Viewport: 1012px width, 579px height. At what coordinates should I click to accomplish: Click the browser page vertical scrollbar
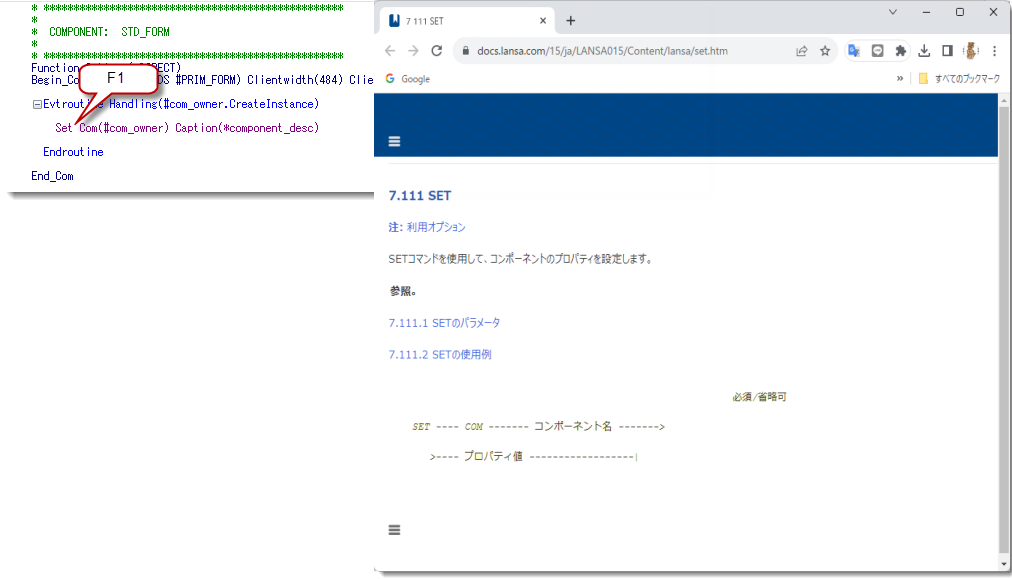[x=1004, y=332]
